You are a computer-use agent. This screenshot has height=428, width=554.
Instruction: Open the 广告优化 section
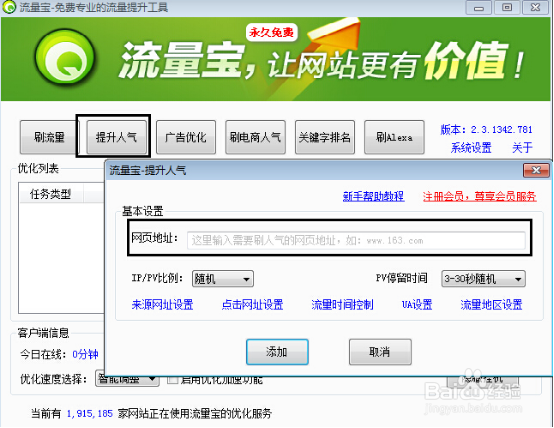click(186, 137)
